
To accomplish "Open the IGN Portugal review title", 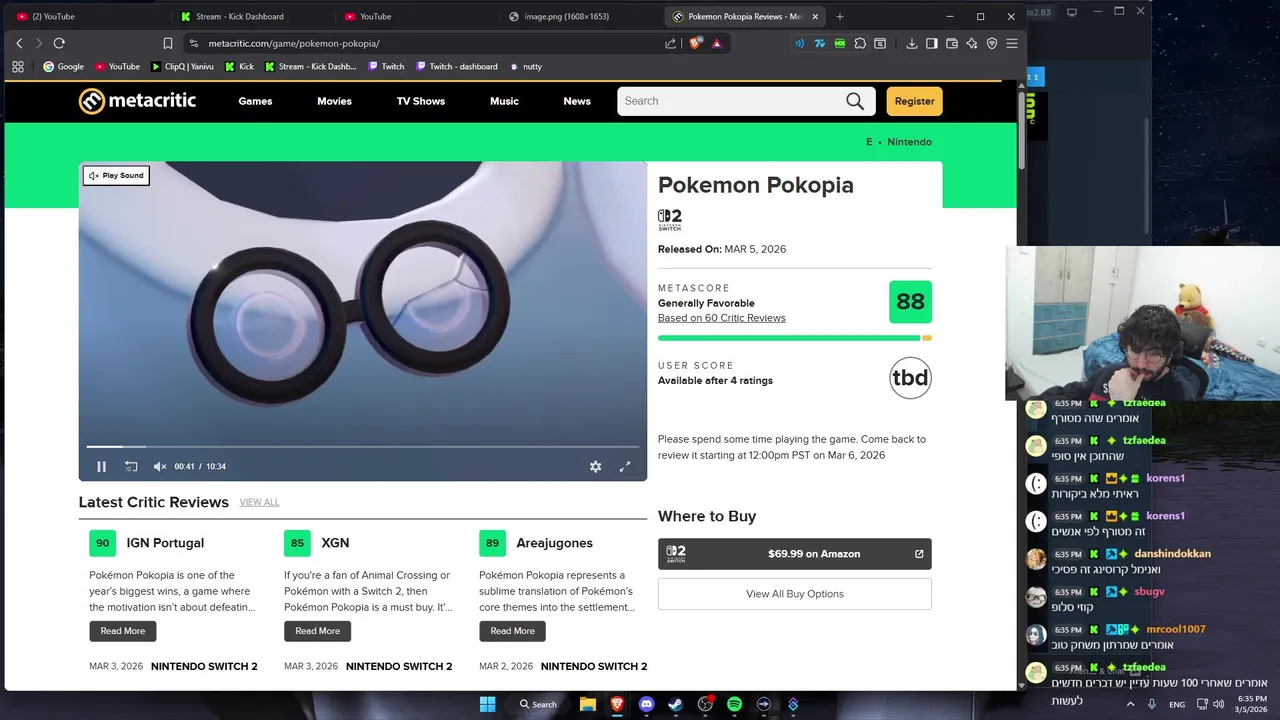I will [x=165, y=543].
